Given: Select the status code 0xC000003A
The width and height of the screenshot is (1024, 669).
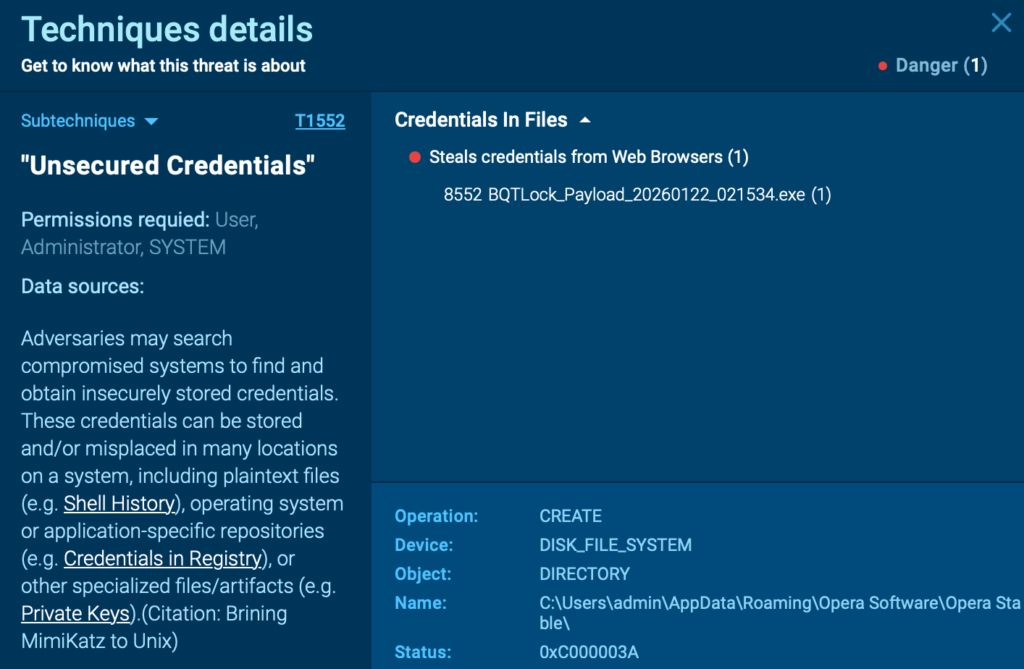Looking at the screenshot, I should point(587,652).
